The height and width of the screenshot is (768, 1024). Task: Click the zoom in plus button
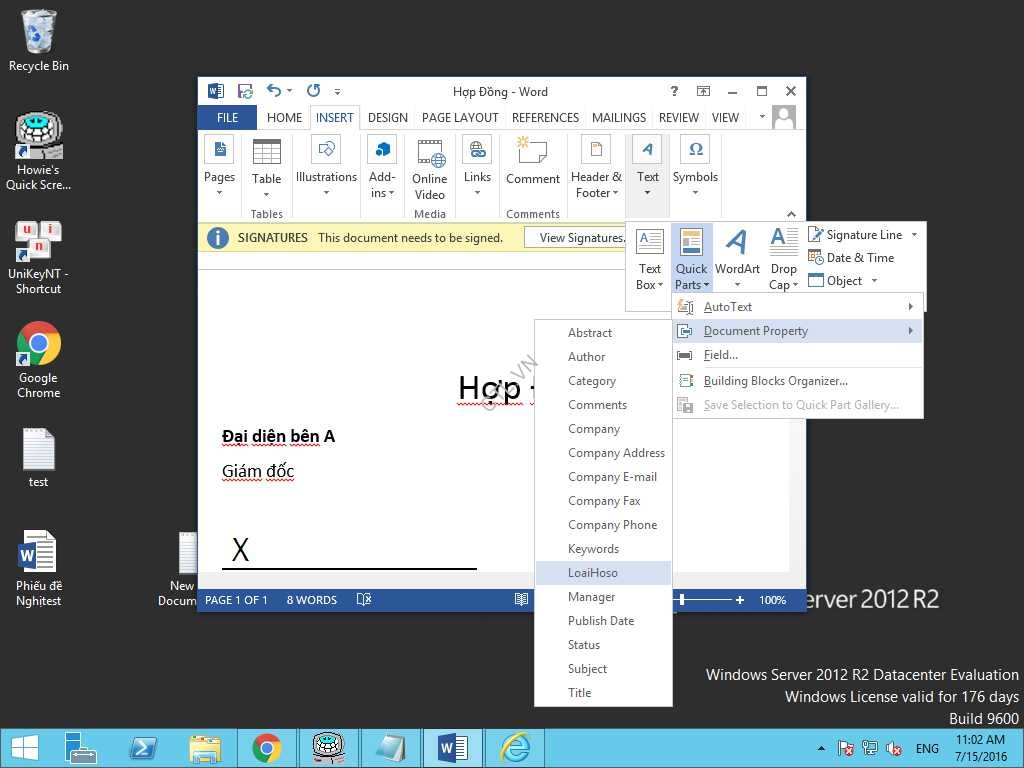[740, 600]
